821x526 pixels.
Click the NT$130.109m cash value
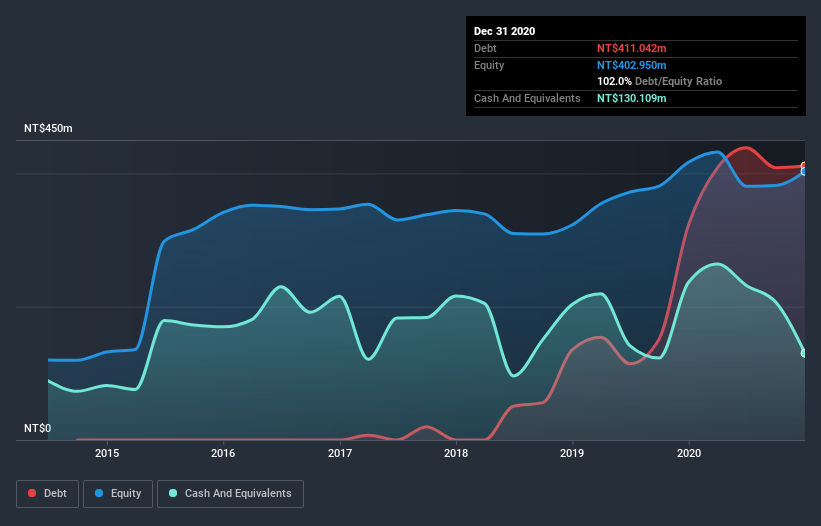coord(631,98)
